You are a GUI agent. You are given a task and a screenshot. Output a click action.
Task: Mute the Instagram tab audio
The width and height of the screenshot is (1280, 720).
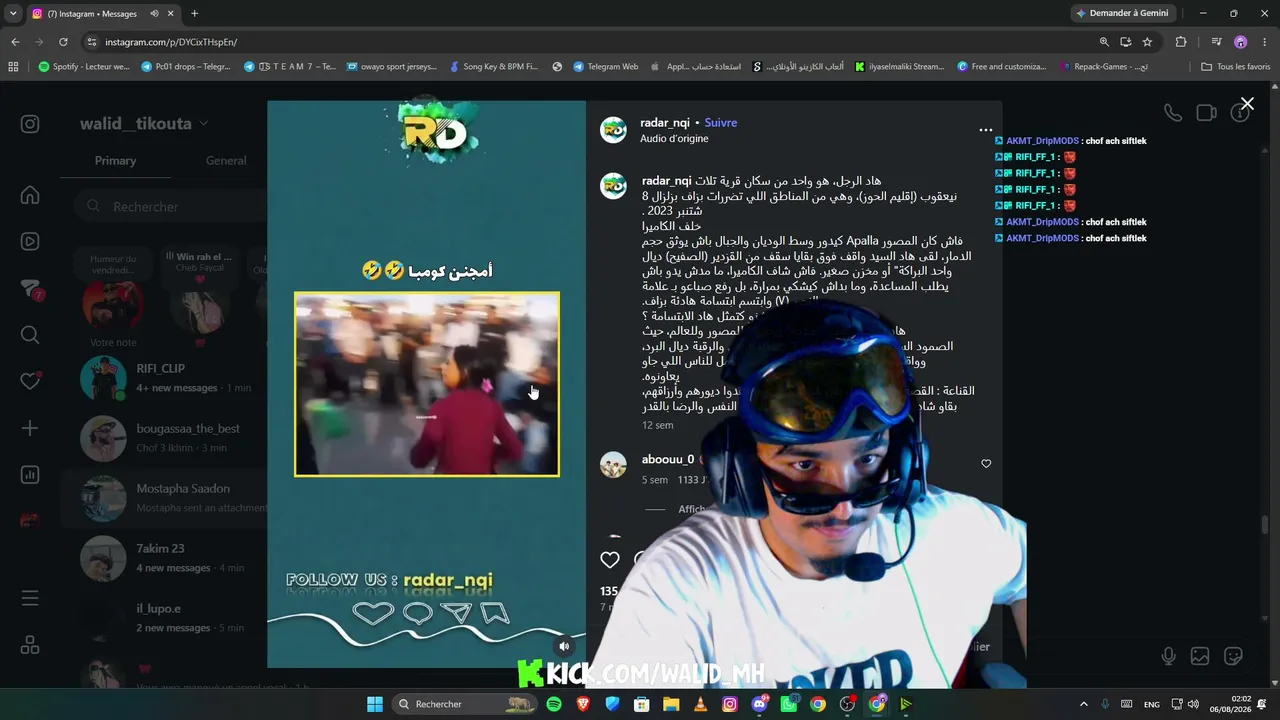click(154, 14)
